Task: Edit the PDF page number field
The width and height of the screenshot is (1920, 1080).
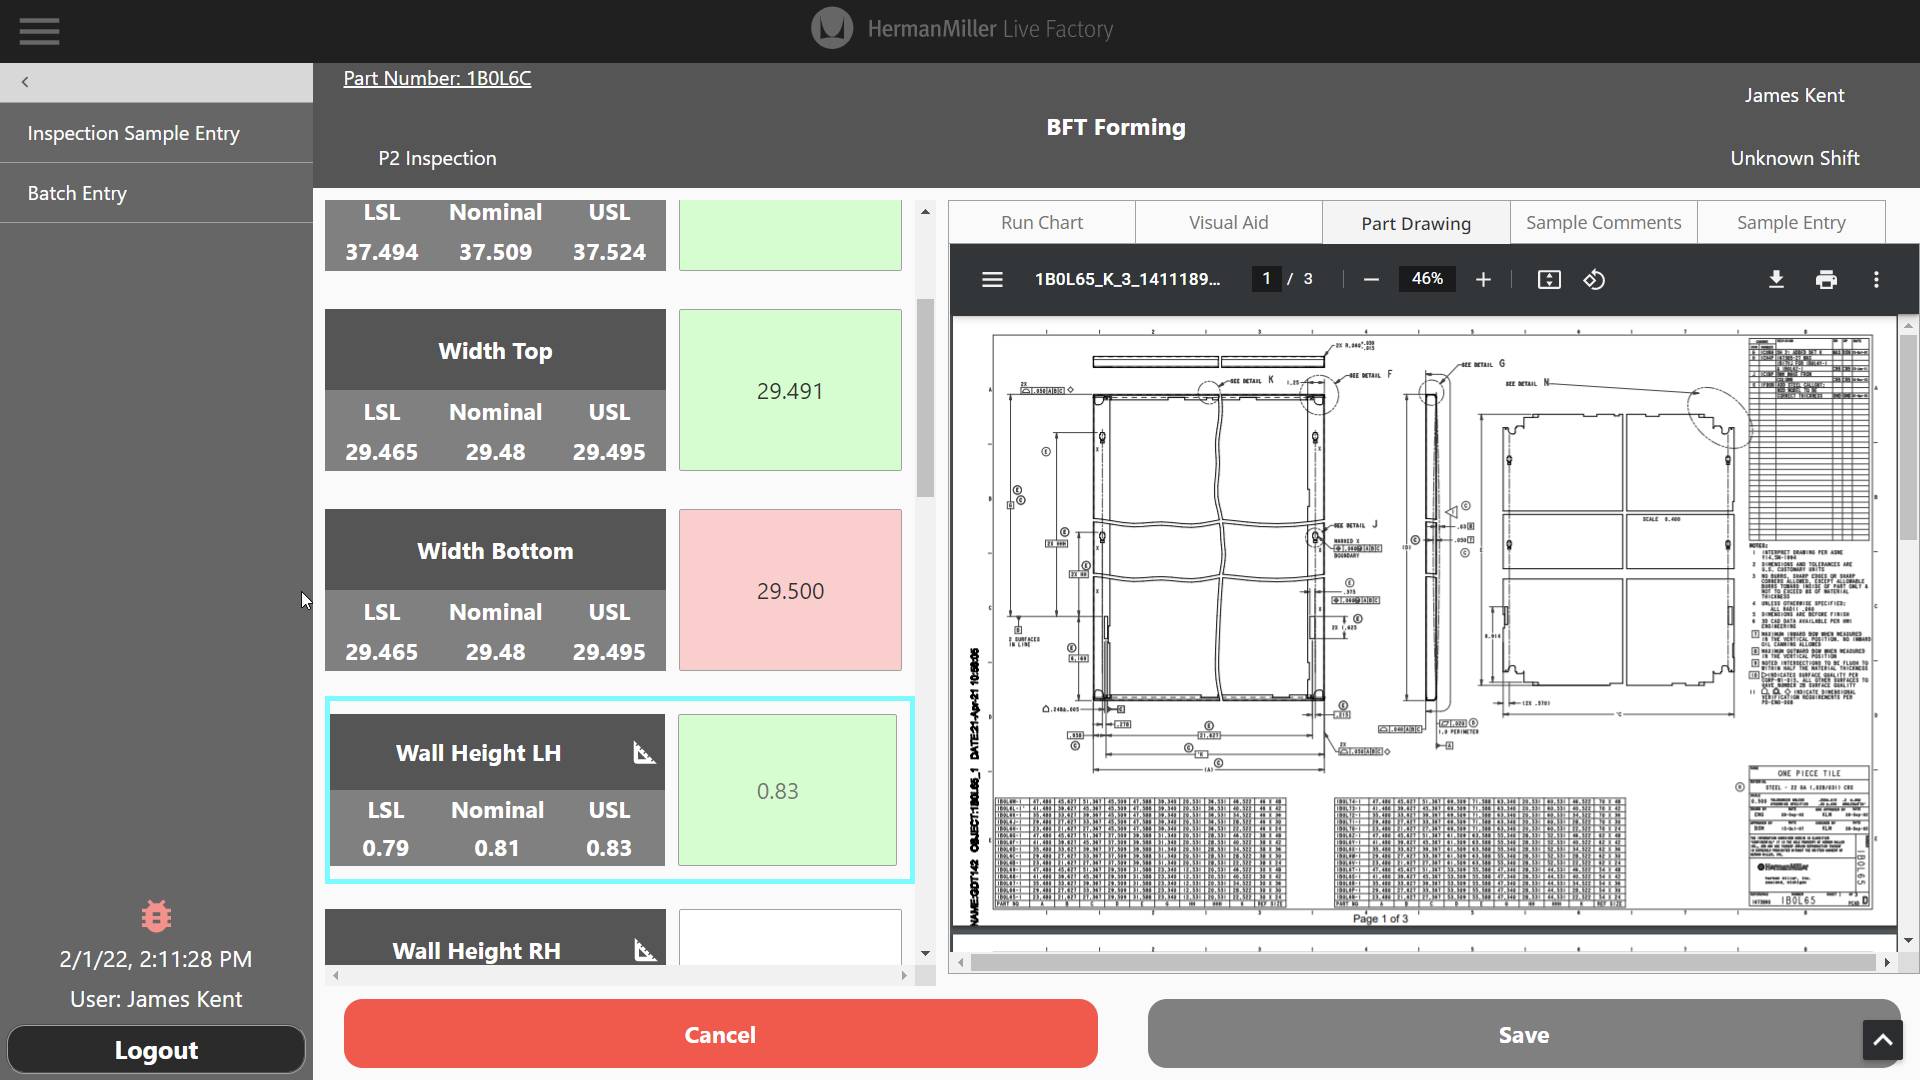Action: [1266, 279]
